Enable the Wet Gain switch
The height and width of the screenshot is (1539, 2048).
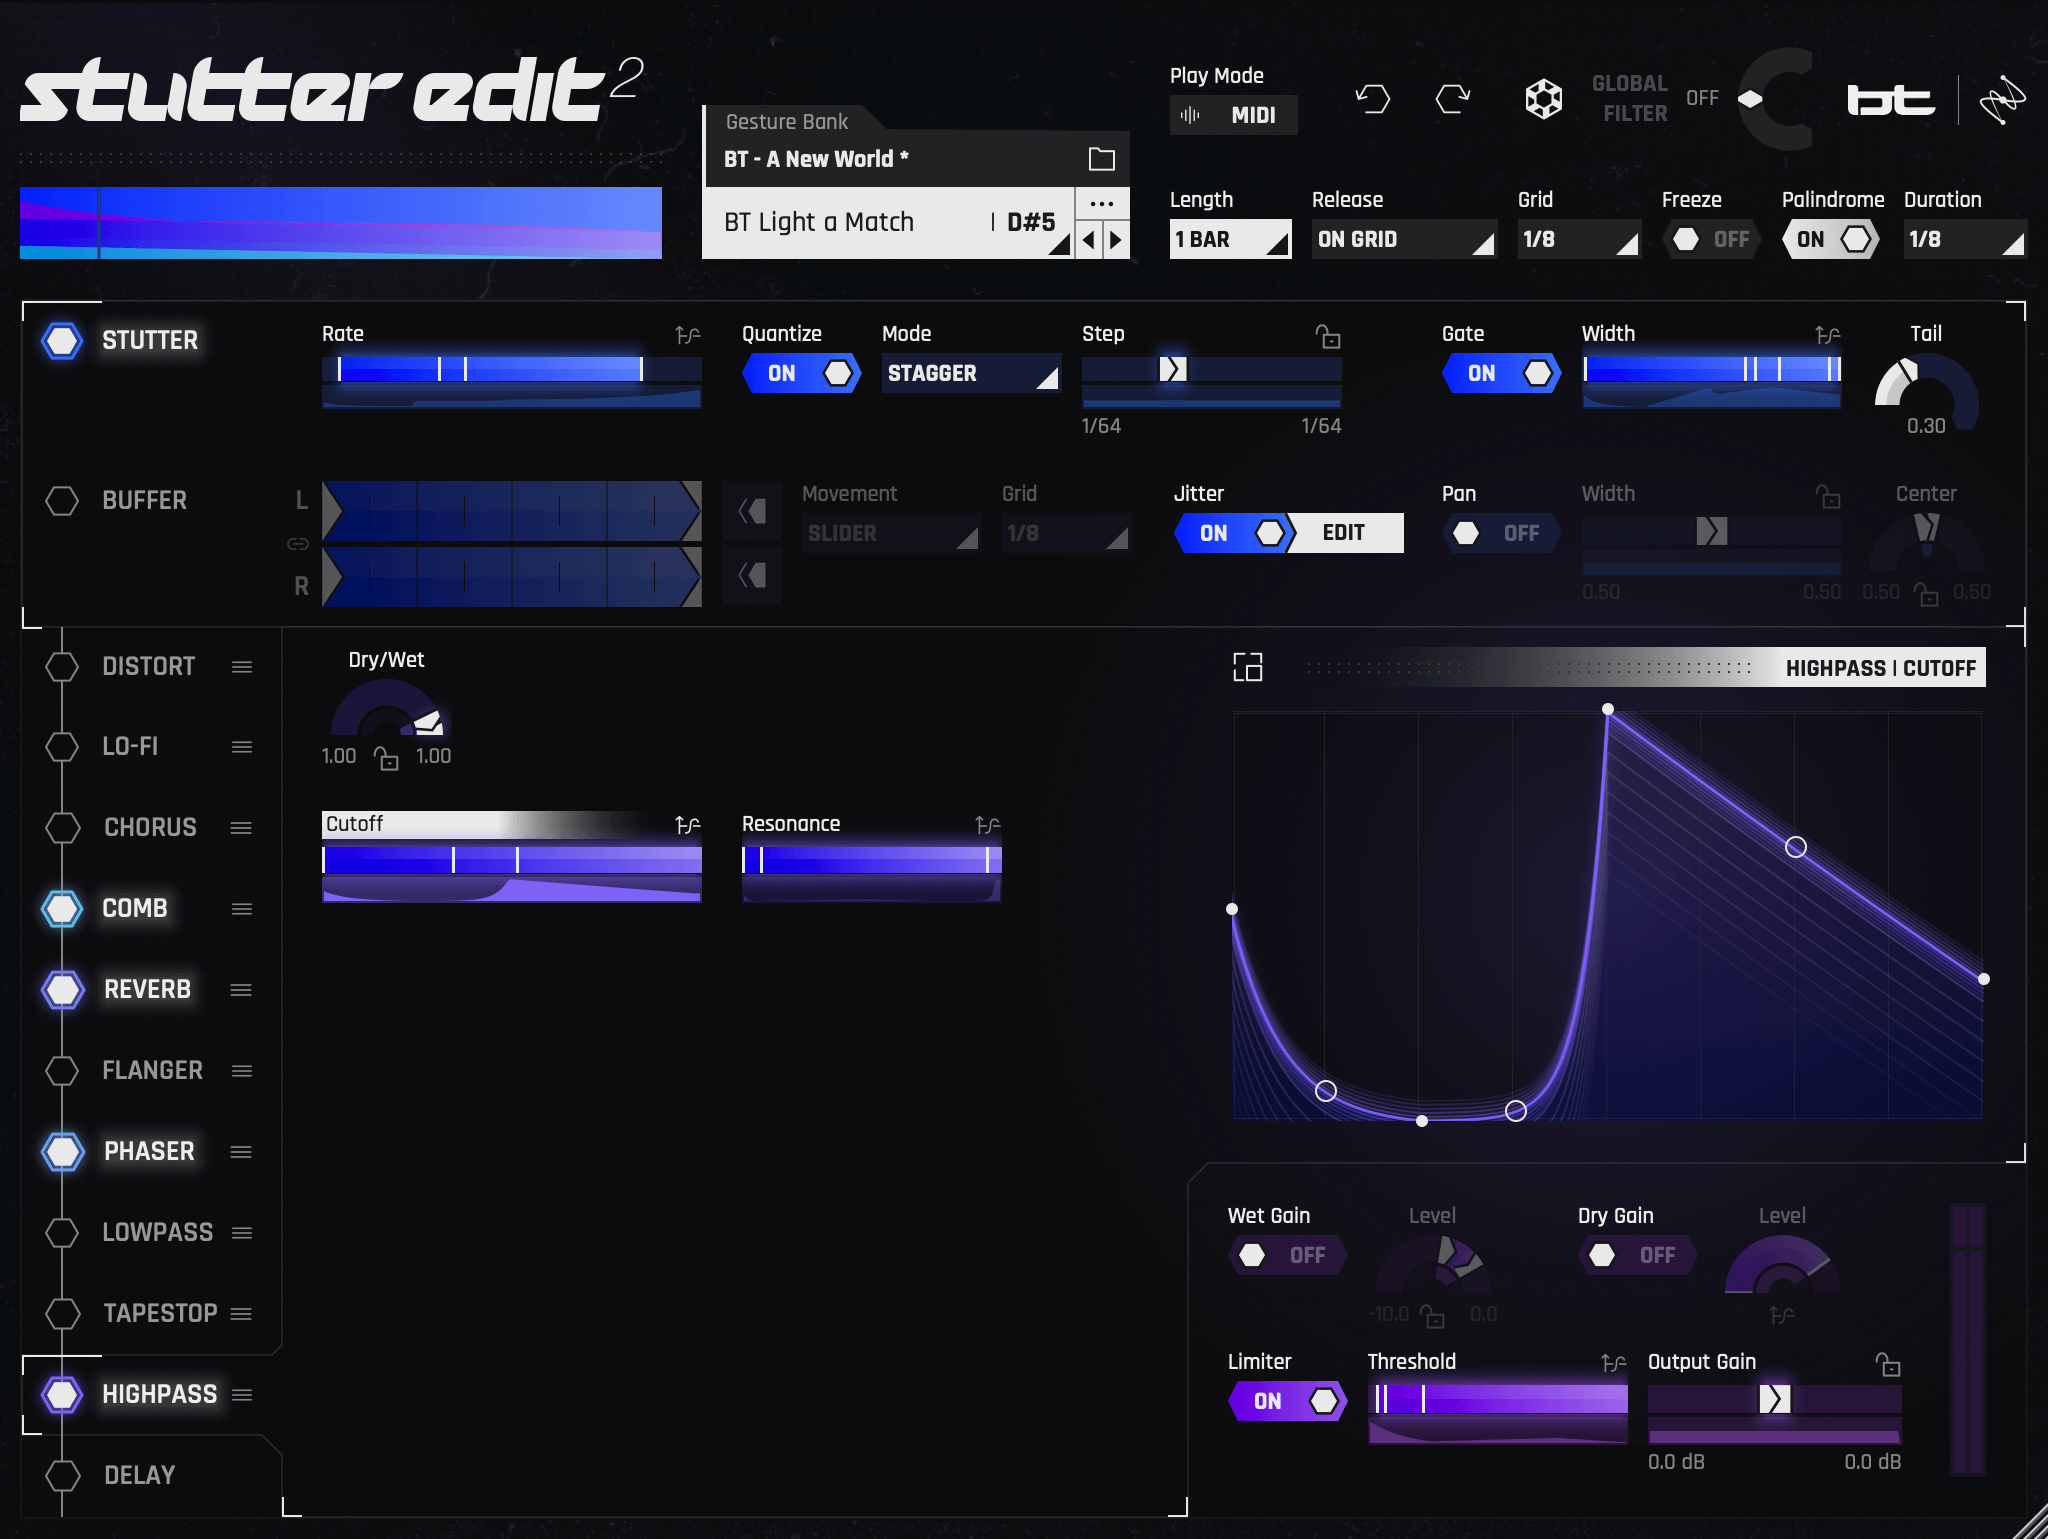tap(1288, 1255)
